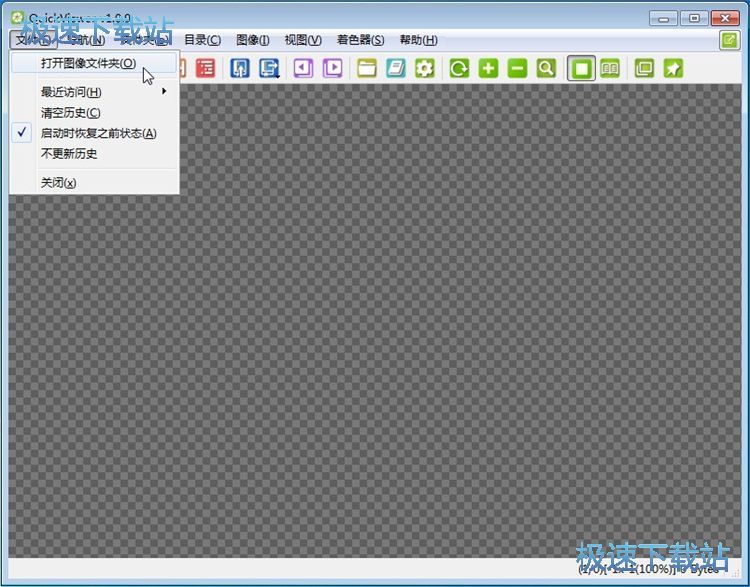The width and height of the screenshot is (750, 587).
Task: Go to previous page with purple left arrow
Action: click(x=303, y=68)
